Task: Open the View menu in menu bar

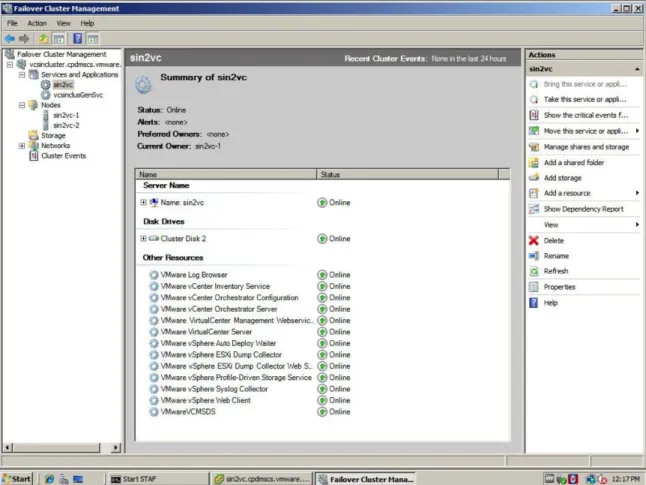Action: click(x=63, y=23)
